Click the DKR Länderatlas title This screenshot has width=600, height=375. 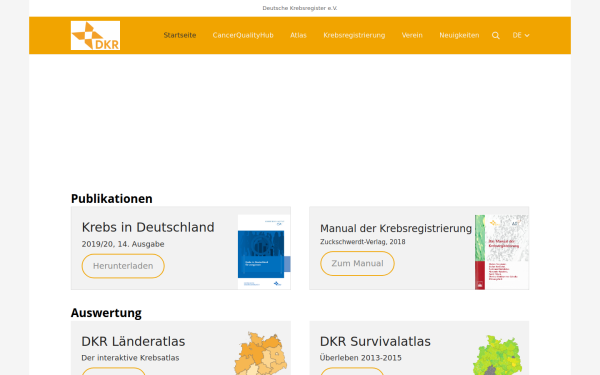point(133,341)
